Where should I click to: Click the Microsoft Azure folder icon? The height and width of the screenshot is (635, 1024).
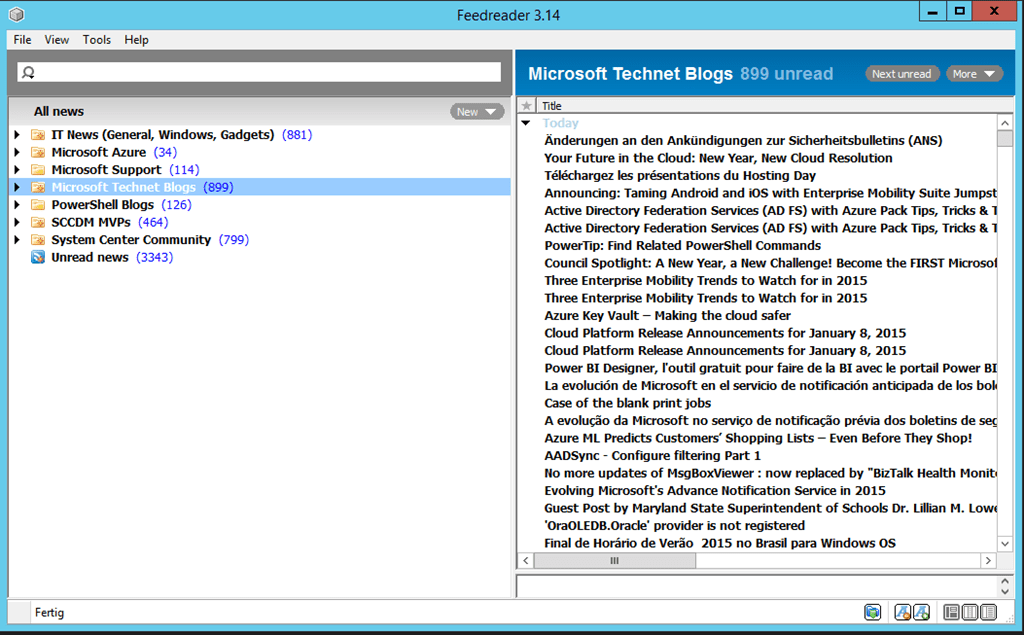coord(38,152)
